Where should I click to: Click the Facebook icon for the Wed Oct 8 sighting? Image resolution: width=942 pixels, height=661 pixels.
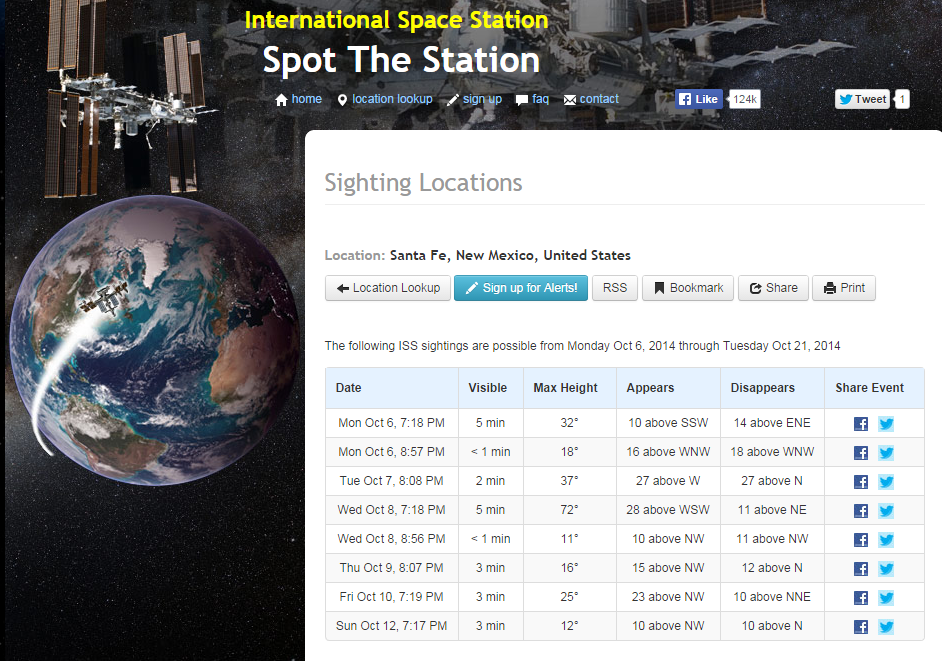point(860,510)
